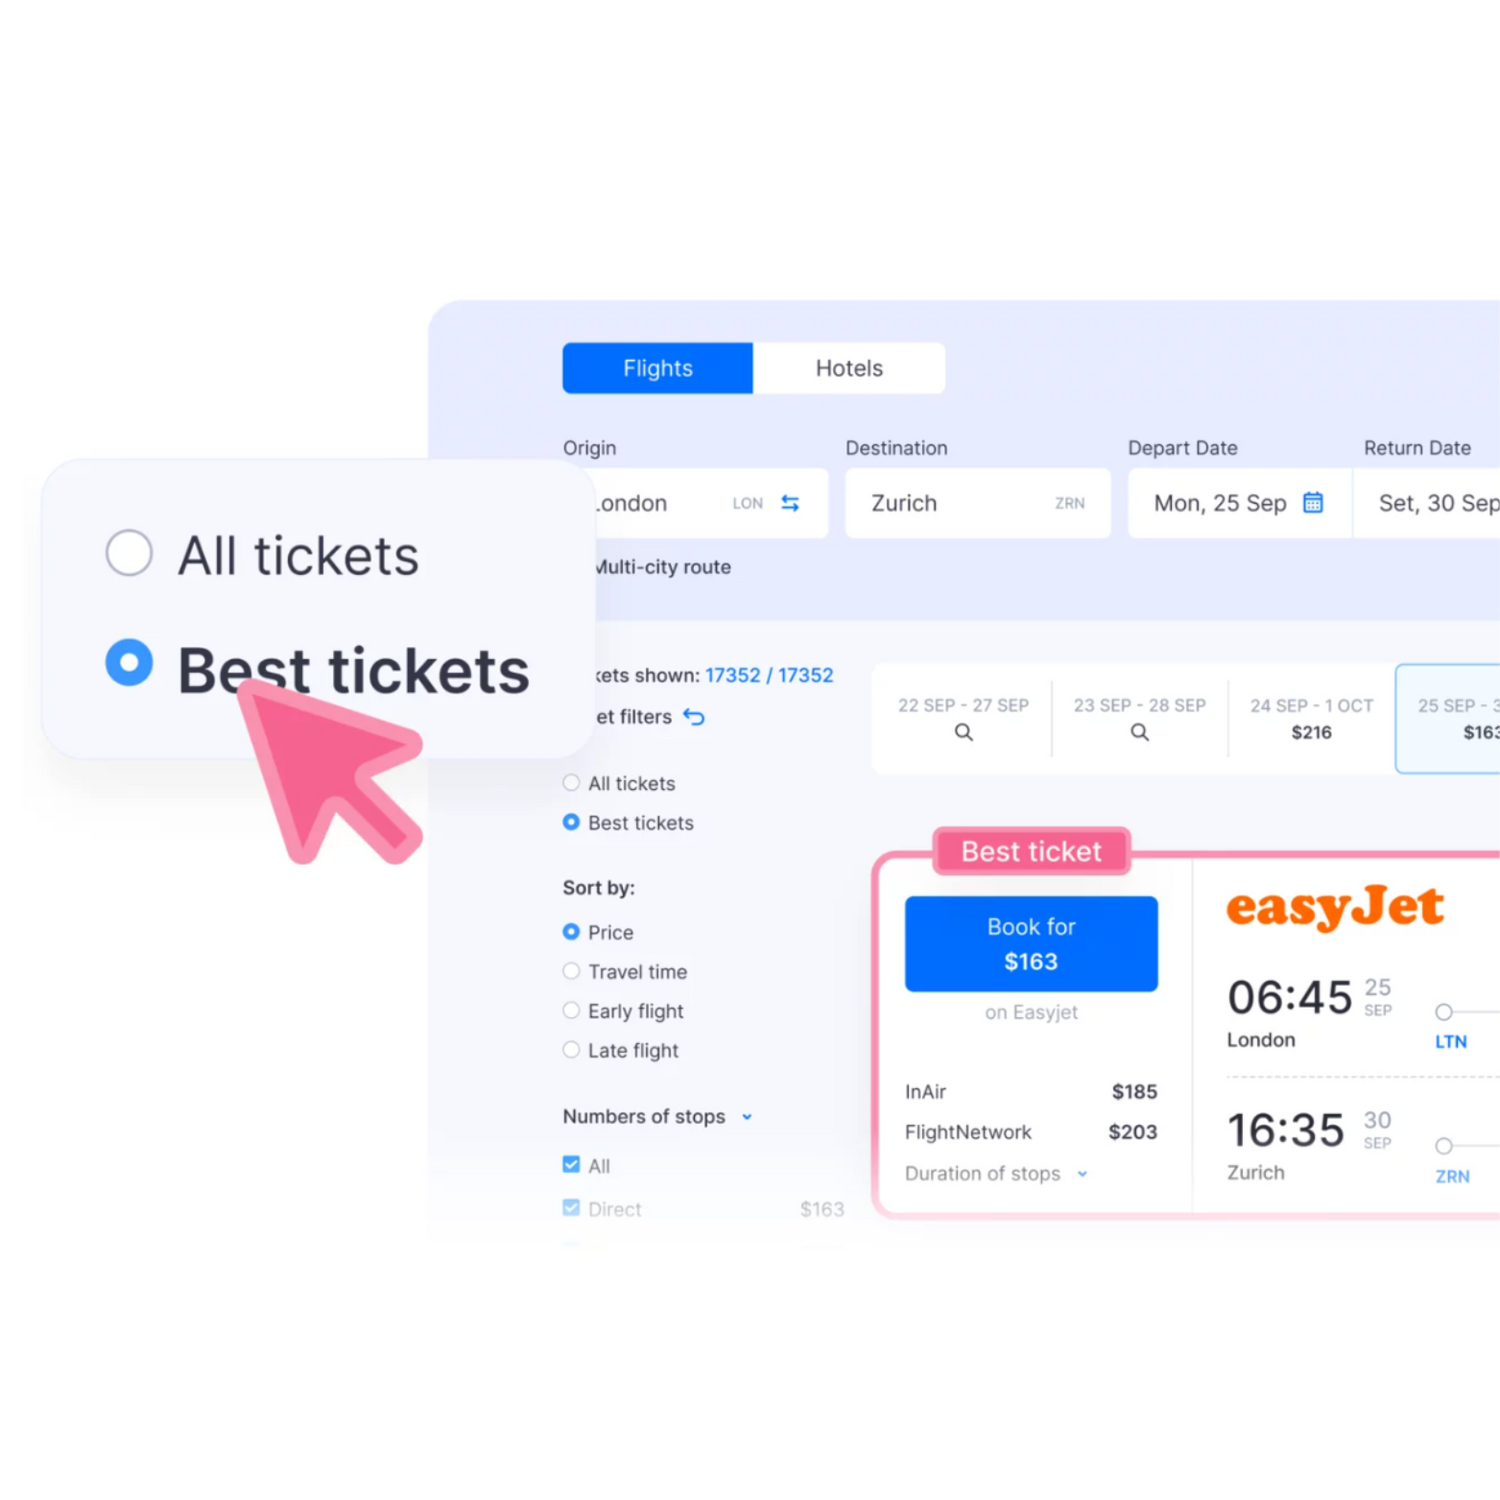Image resolution: width=1500 pixels, height=1500 pixels.
Task: Click the reset filters undo arrow
Action: (x=694, y=717)
